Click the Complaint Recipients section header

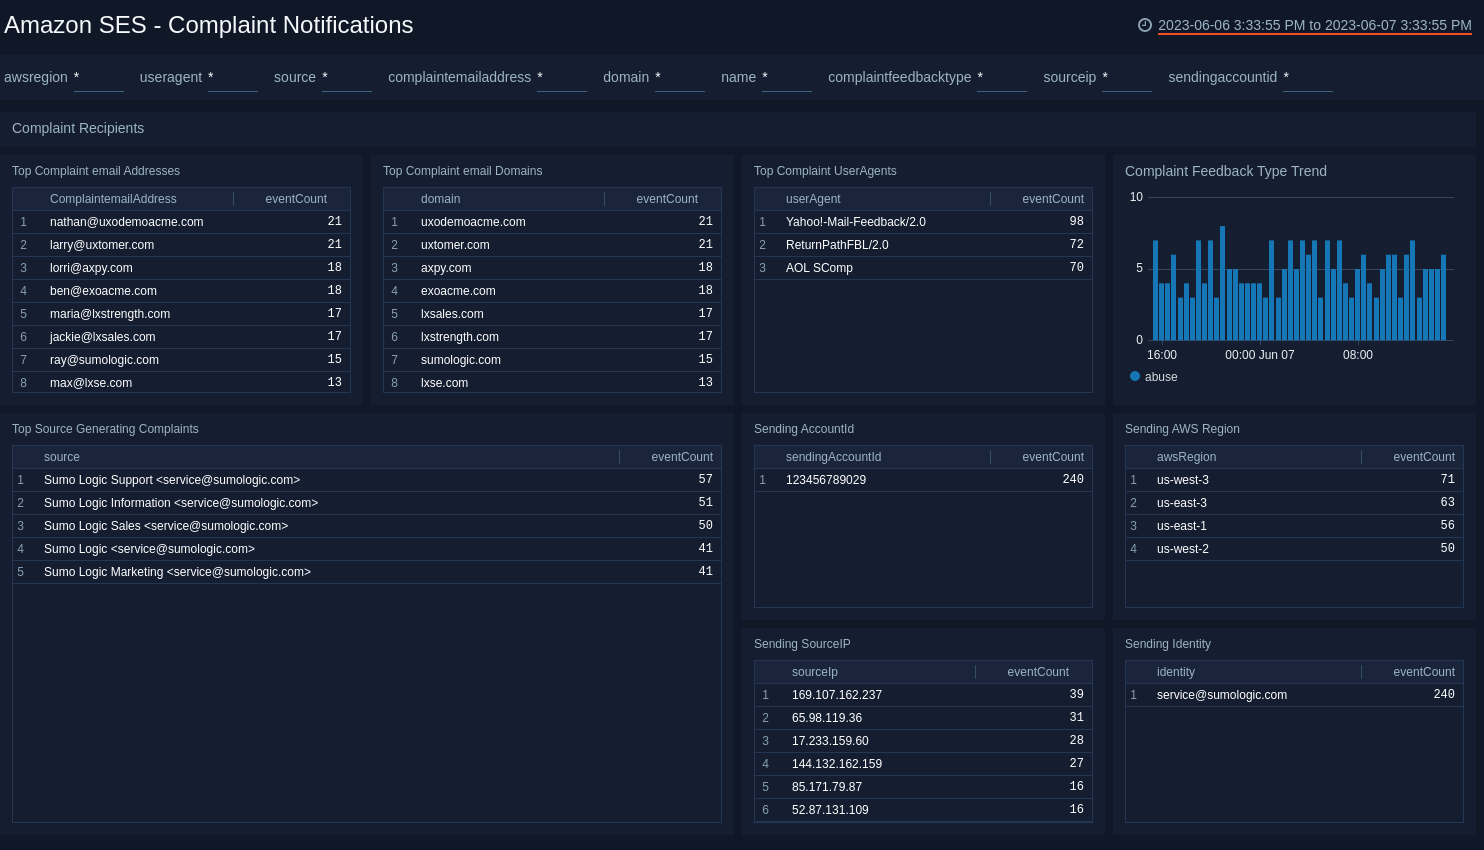pyautogui.click(x=77, y=128)
